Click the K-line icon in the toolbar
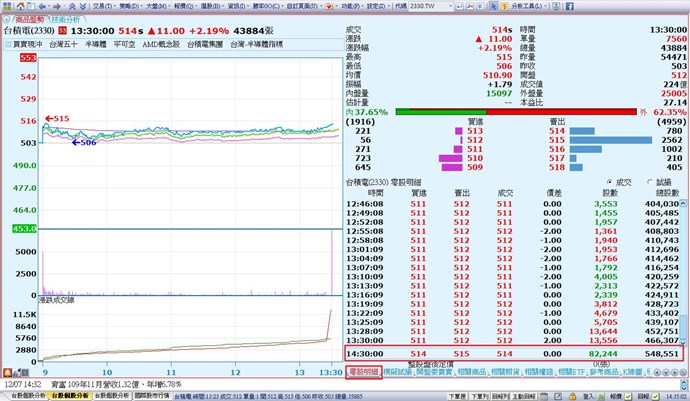The image size is (690, 401). 480,6
